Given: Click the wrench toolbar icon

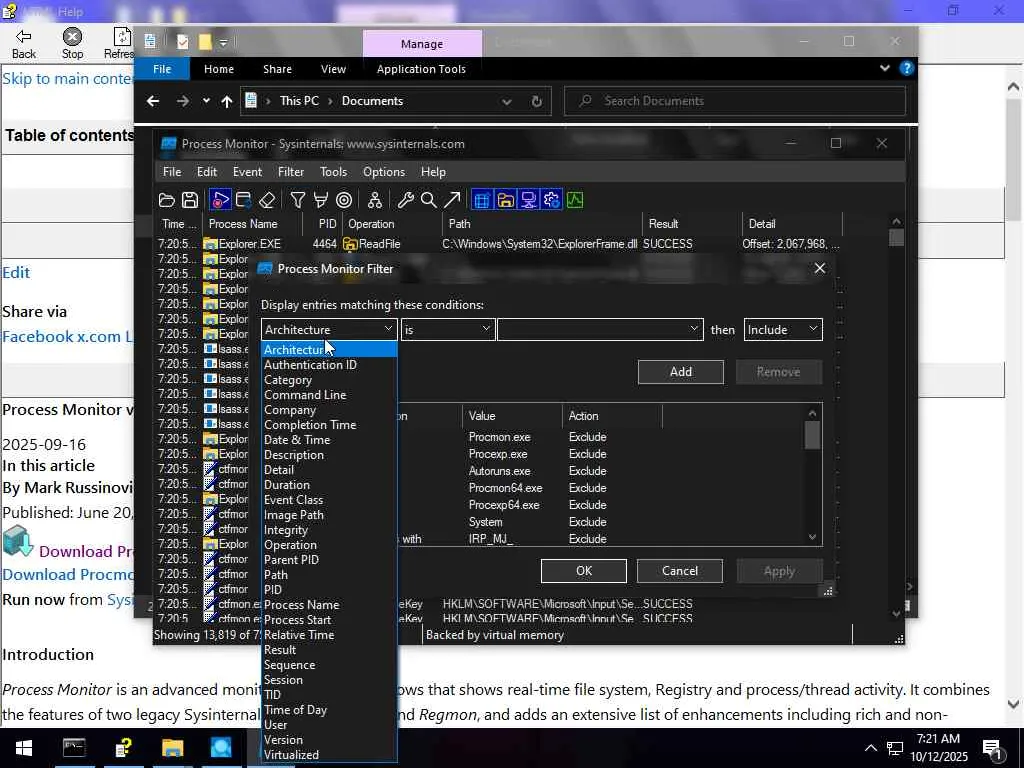Looking at the screenshot, I should (406, 200).
